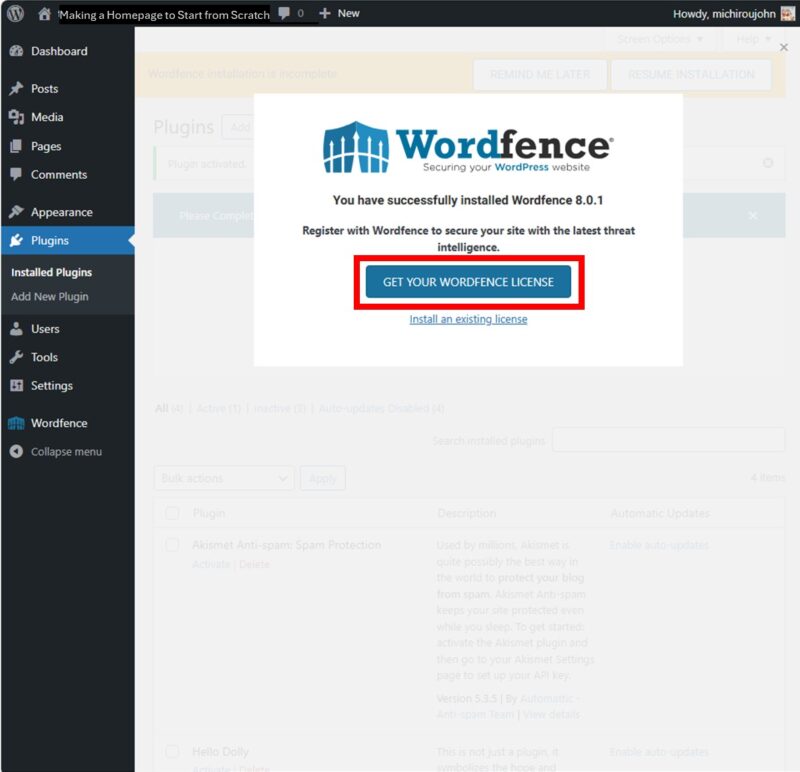Check the Akismet Anti-spam plugin checkbox

tap(172, 545)
